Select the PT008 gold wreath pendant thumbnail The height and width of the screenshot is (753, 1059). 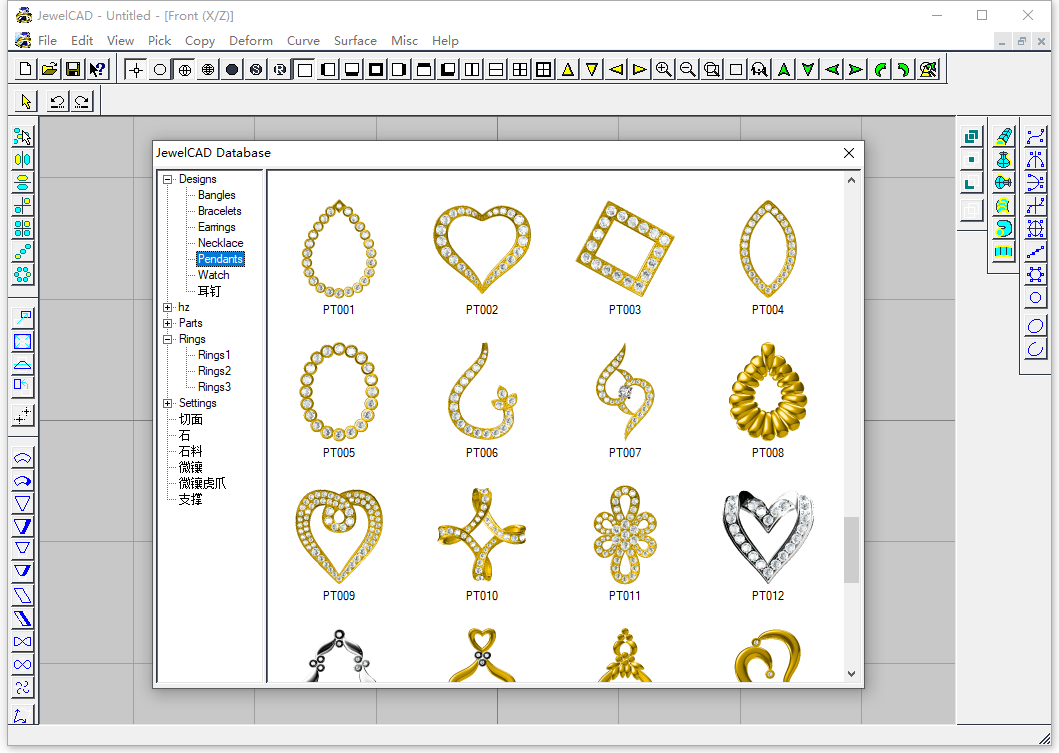click(768, 393)
